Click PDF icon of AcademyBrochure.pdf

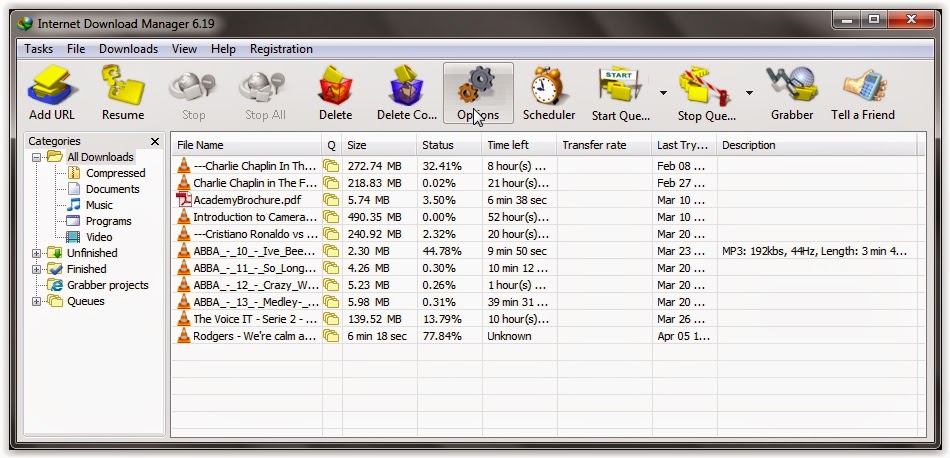tap(184, 199)
